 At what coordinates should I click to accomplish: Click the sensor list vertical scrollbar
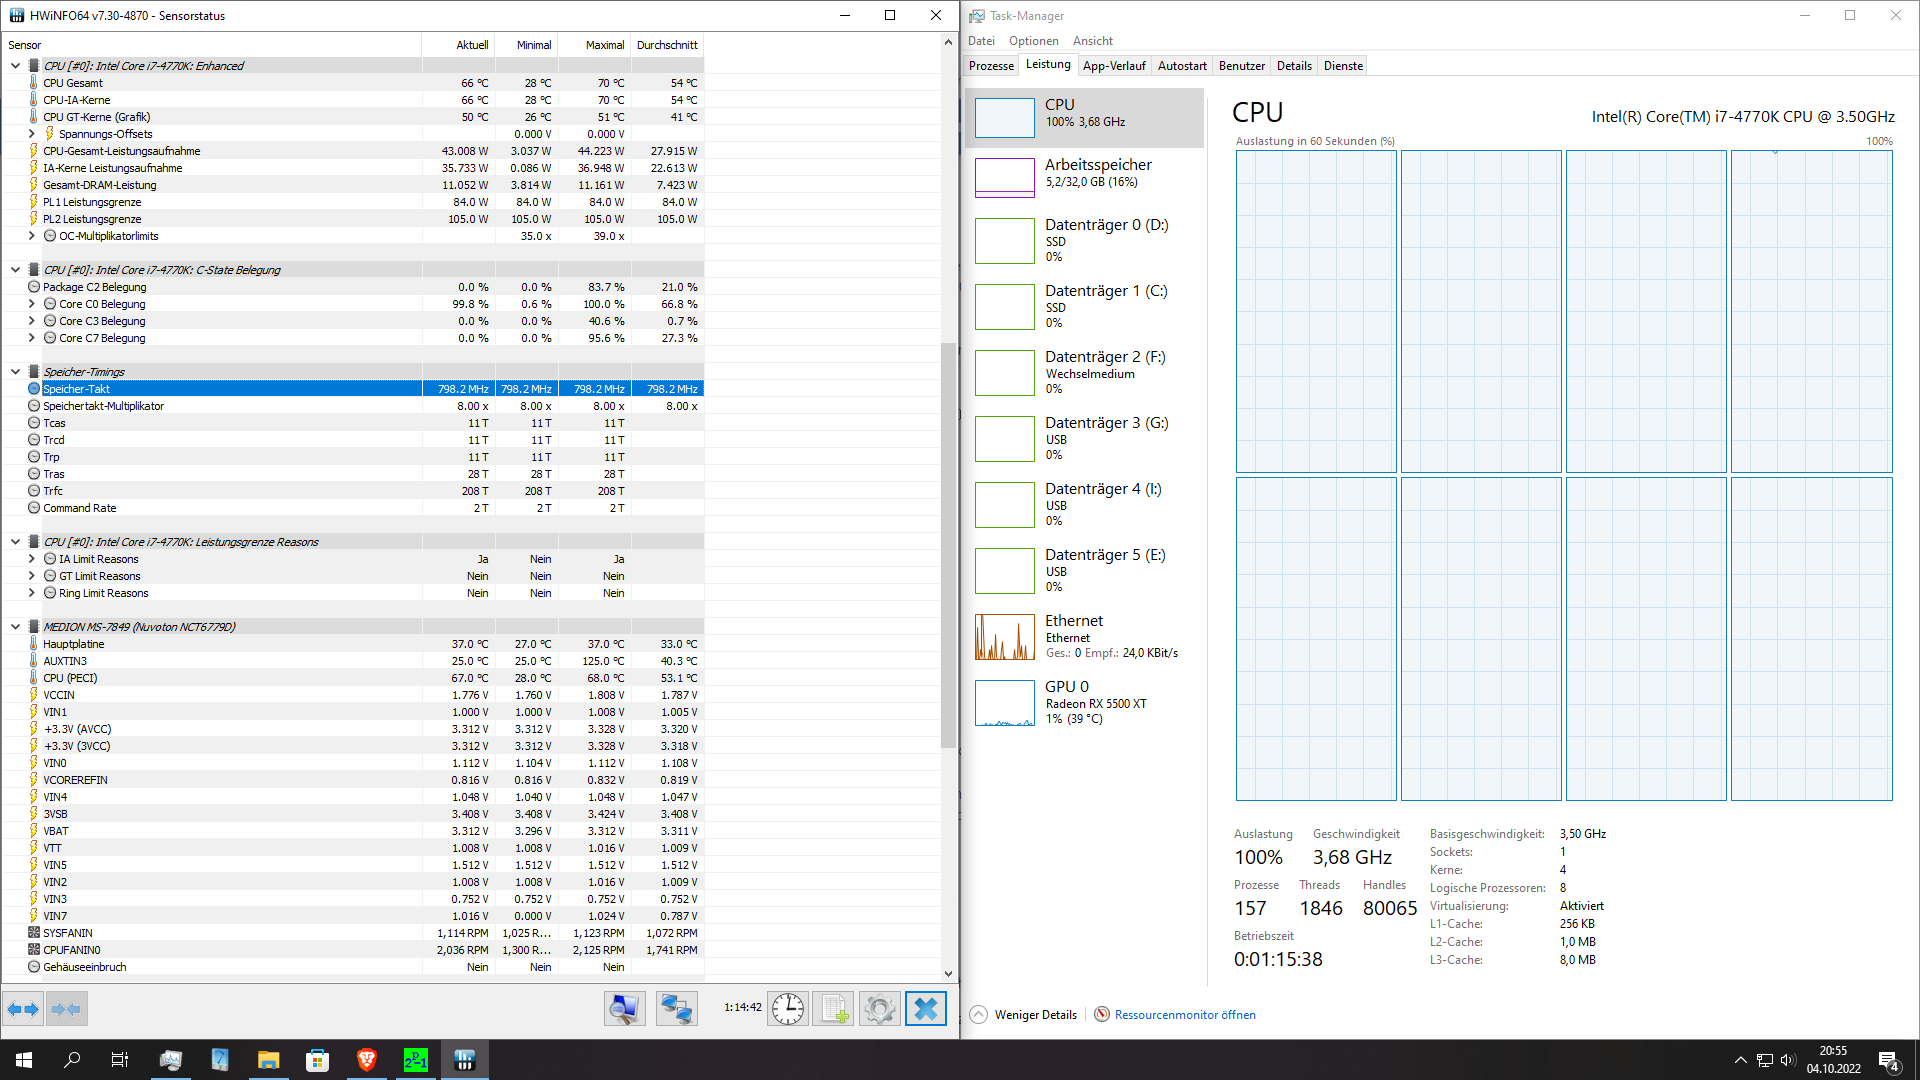tap(948, 545)
